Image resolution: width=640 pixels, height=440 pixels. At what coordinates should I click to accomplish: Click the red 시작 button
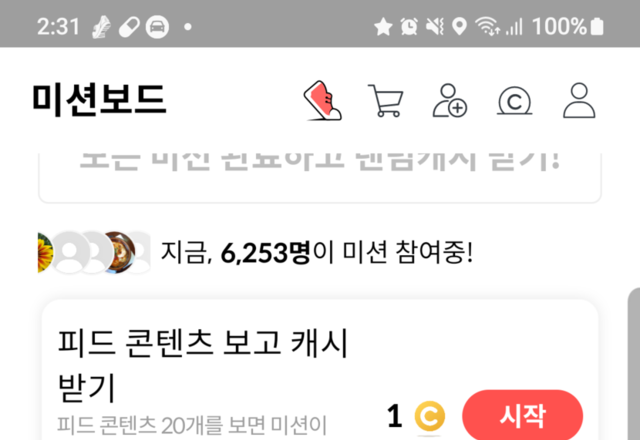(522, 416)
